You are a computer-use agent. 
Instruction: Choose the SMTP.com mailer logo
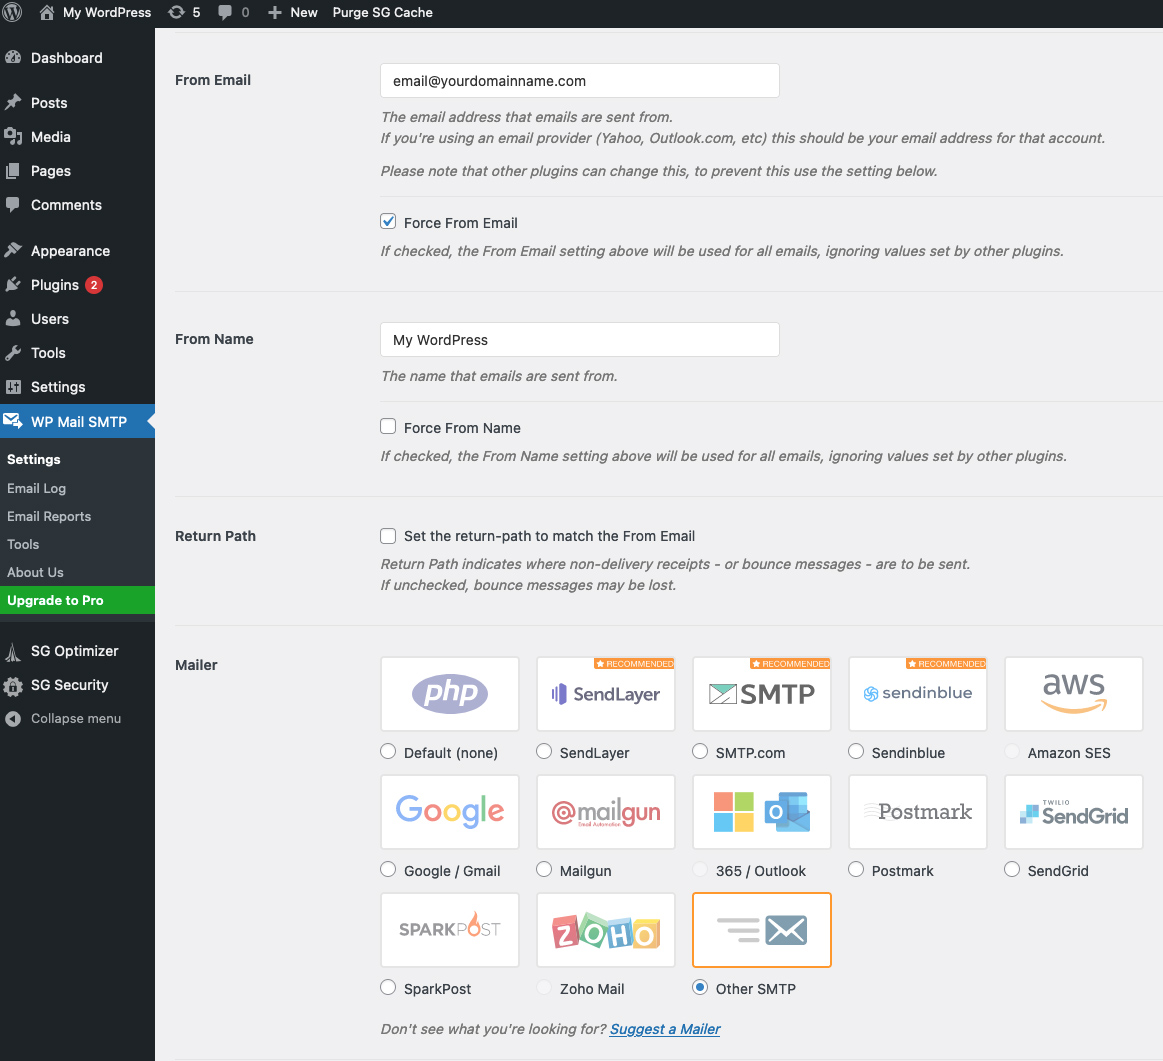(x=761, y=694)
